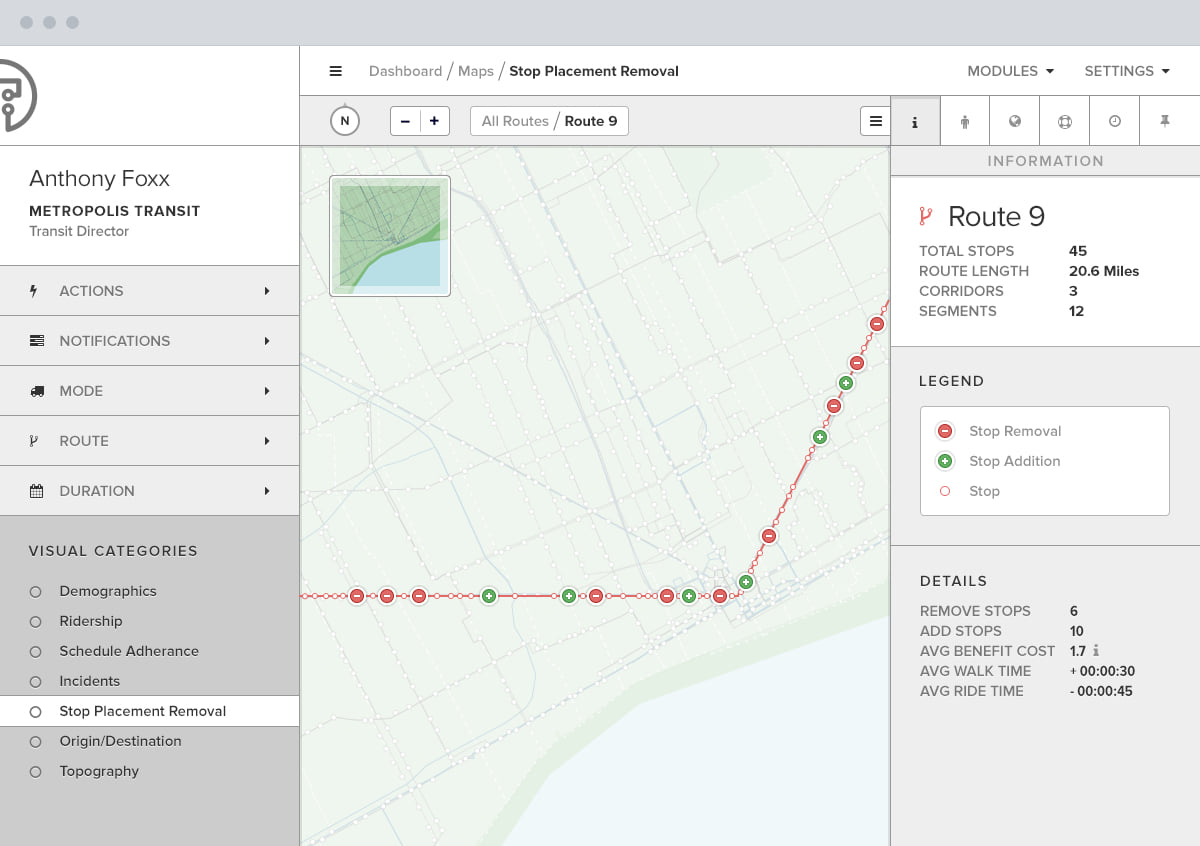Toggle the map list menu button
This screenshot has width=1200, height=846.
(875, 121)
